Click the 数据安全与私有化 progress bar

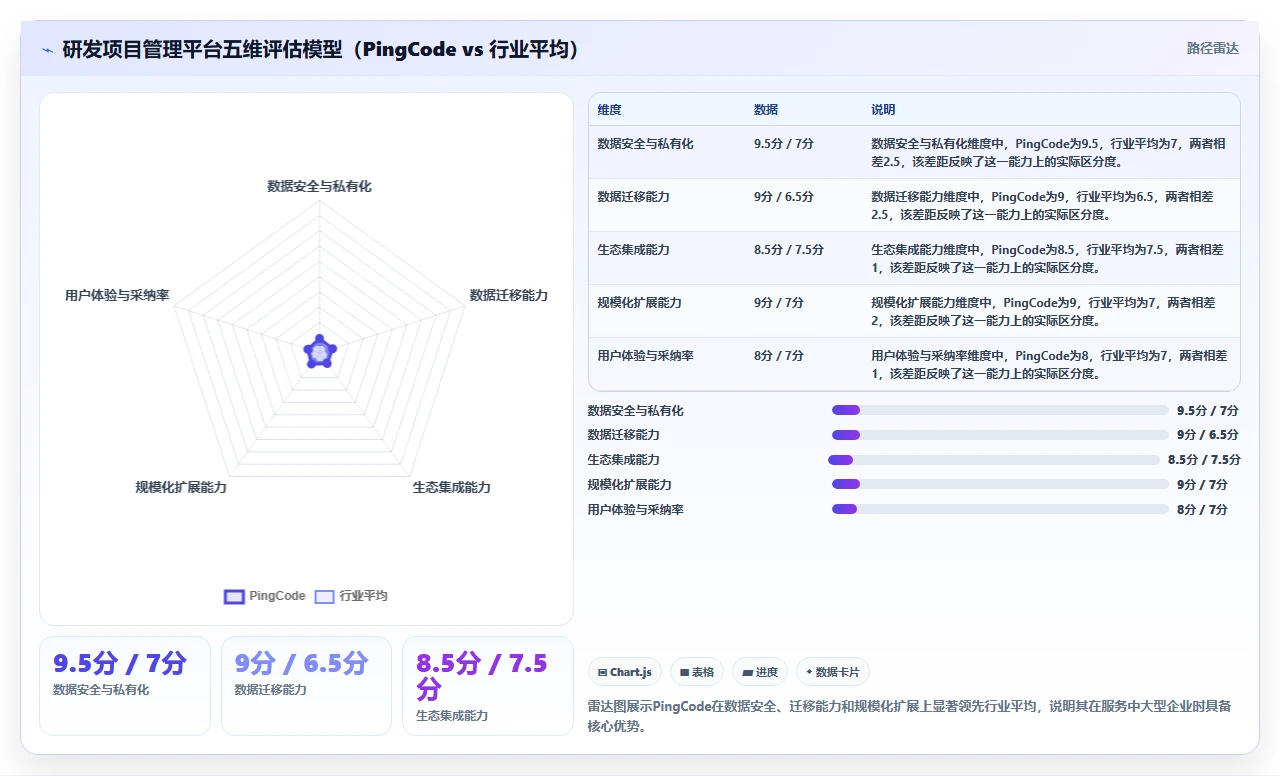(x=1000, y=410)
